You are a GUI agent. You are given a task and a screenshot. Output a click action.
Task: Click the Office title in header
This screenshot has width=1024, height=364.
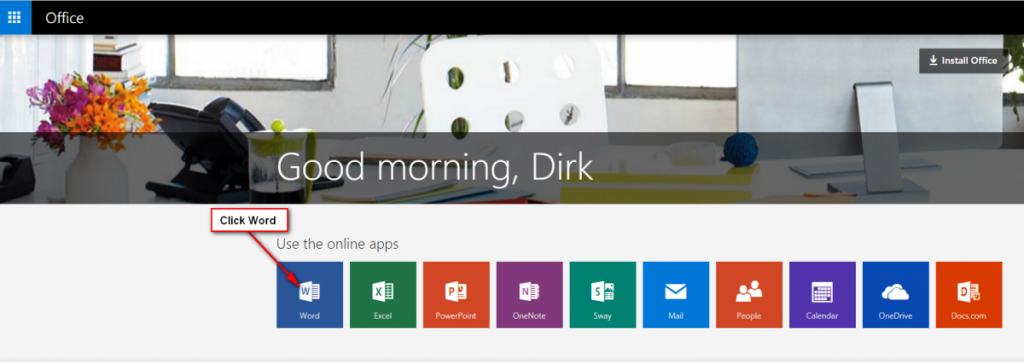(64, 18)
